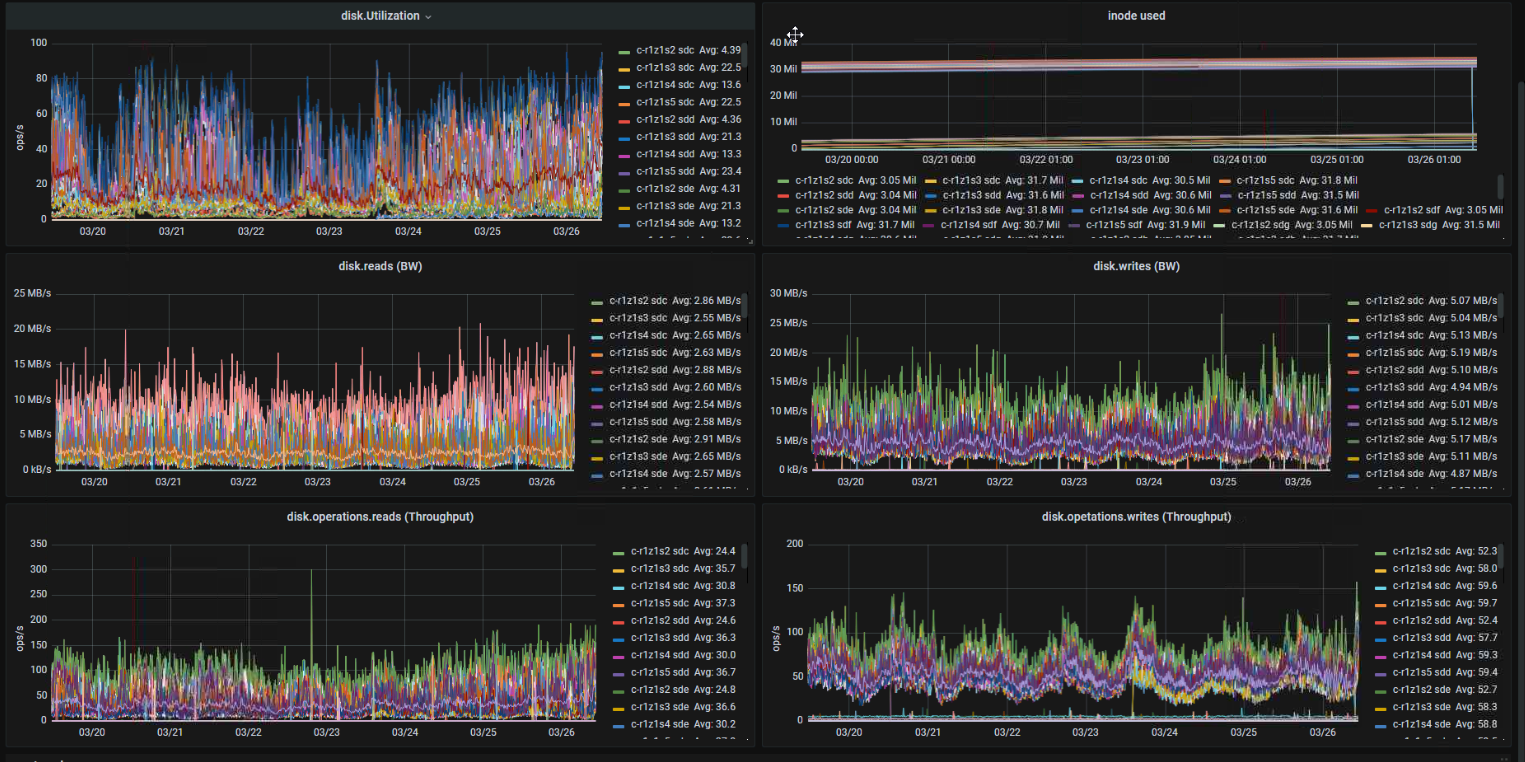The height and width of the screenshot is (762, 1525).
Task: Click the disk.operations.reads (Throughput) panel title
Action: (380, 517)
